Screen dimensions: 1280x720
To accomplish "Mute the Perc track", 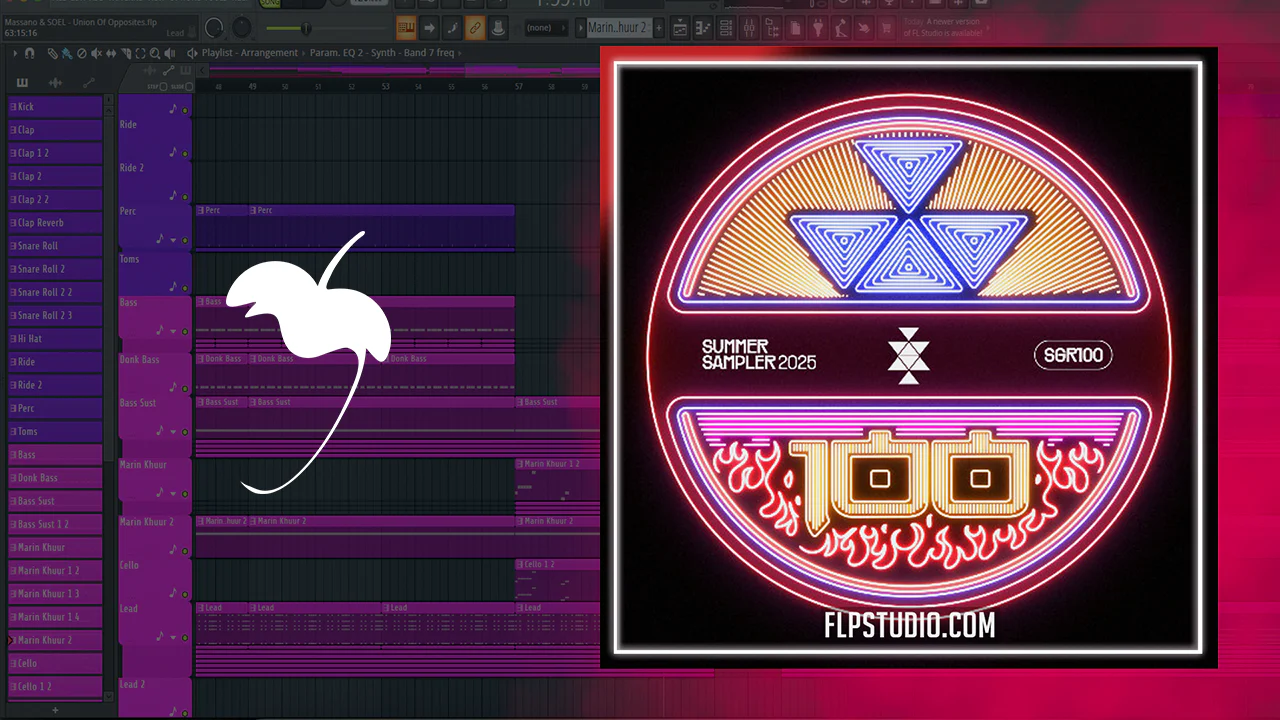I will coord(185,240).
